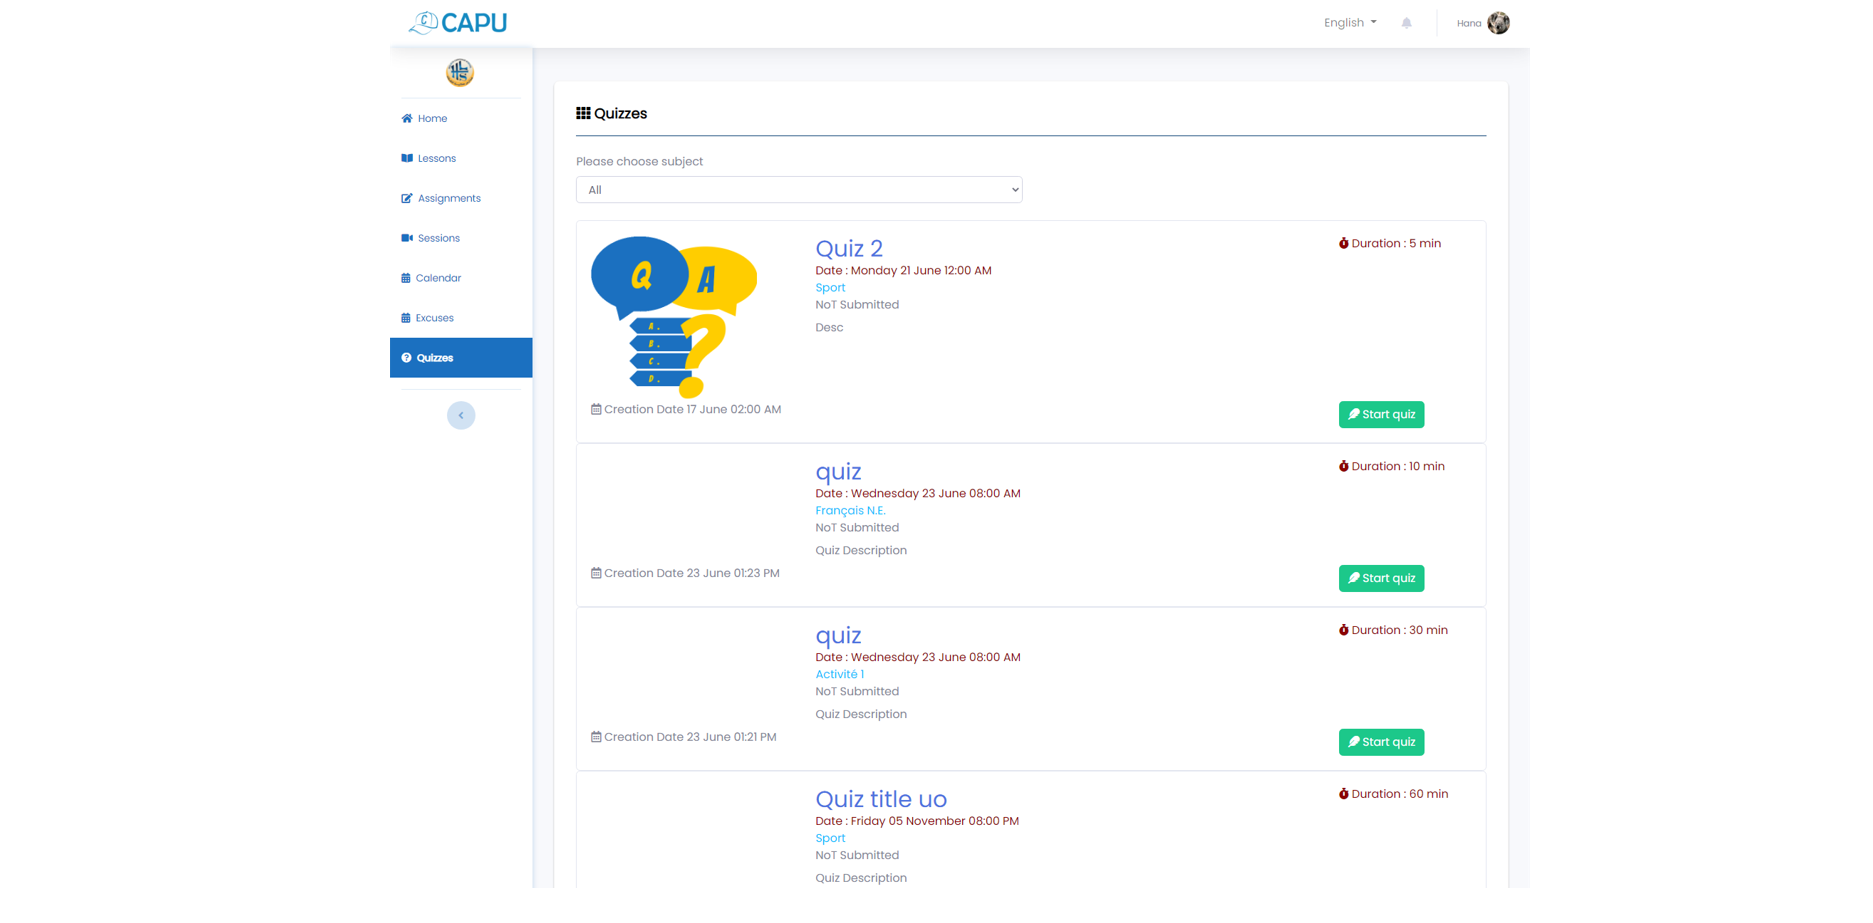
Task: Click Hana's profile avatar
Action: (1498, 23)
